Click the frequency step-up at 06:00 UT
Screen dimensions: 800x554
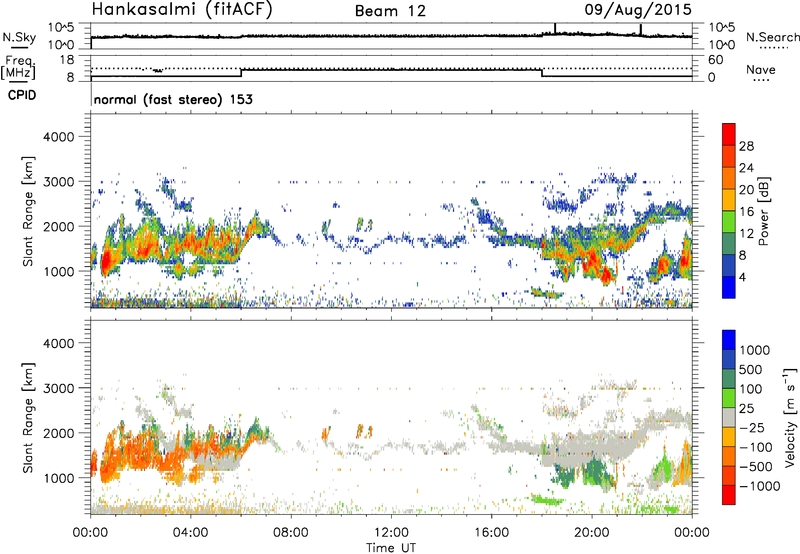tap(241, 73)
